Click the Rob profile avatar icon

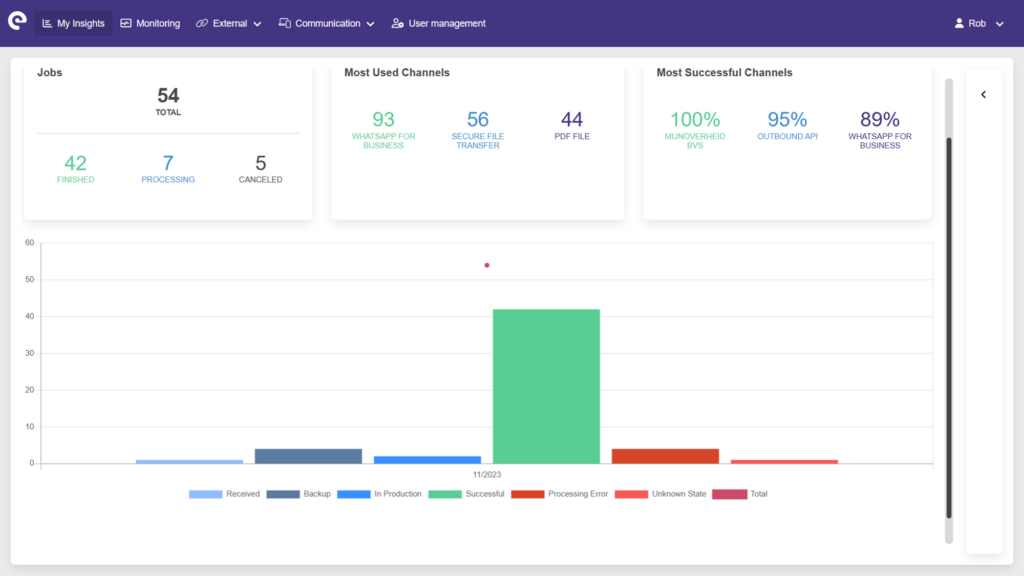coord(960,23)
